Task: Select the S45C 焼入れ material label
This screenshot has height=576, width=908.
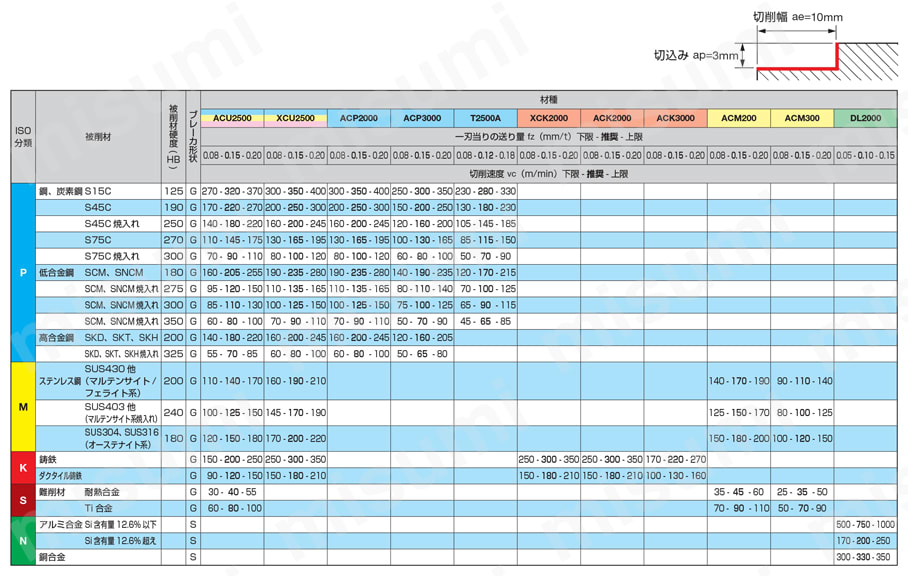Action: point(112,223)
